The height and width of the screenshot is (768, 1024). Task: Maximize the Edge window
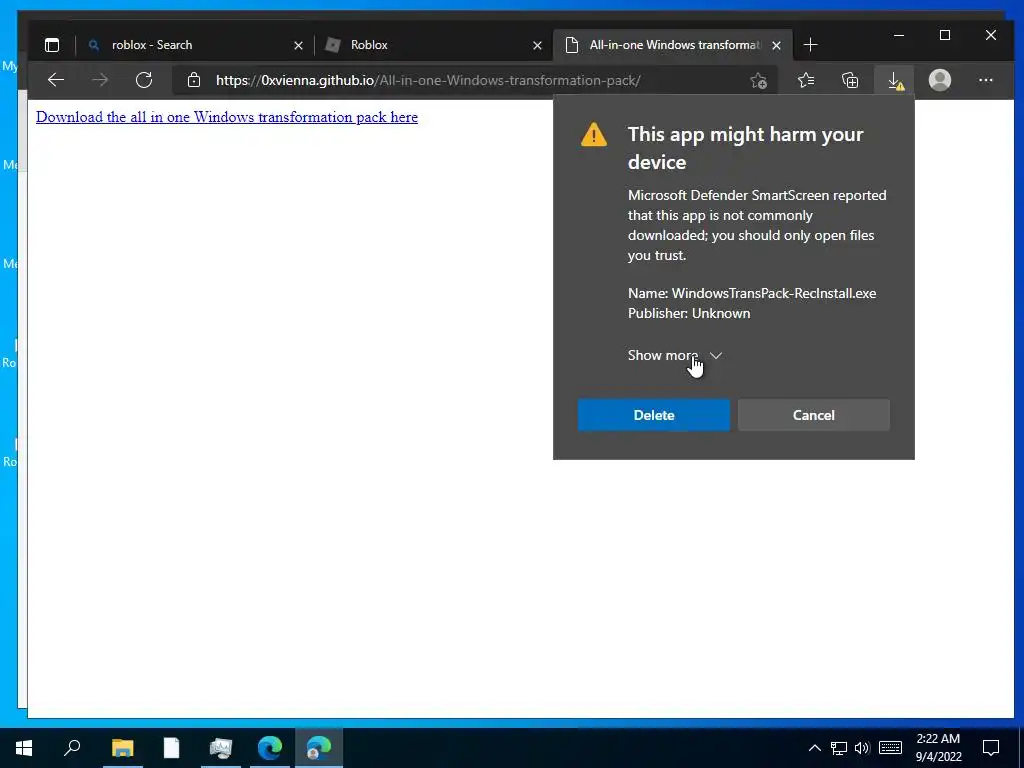coord(945,35)
